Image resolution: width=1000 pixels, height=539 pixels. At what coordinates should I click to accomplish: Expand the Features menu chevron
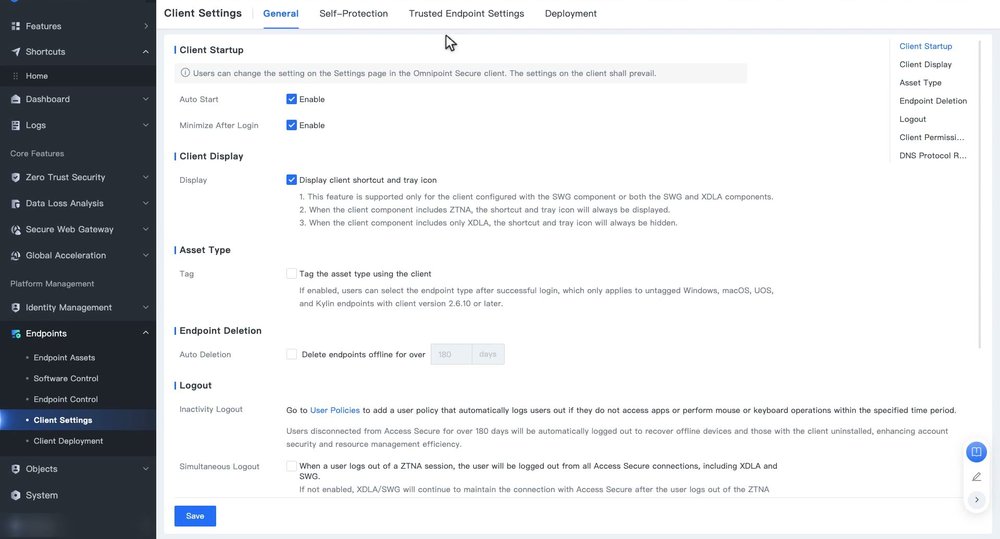click(x=146, y=26)
